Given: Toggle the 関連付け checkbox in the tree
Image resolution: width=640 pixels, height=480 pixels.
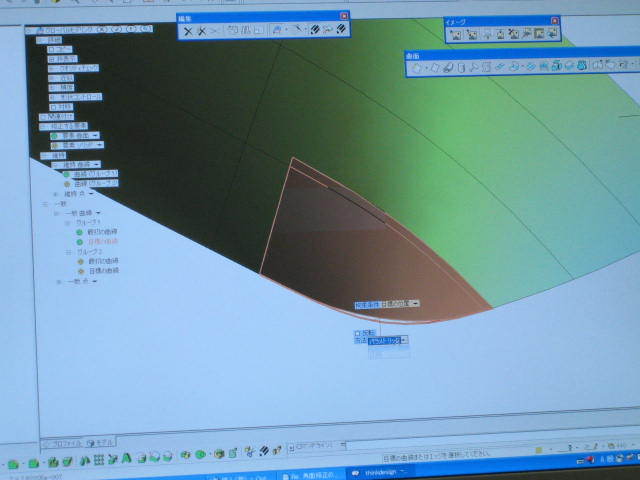Looking at the screenshot, I should click(x=44, y=117).
